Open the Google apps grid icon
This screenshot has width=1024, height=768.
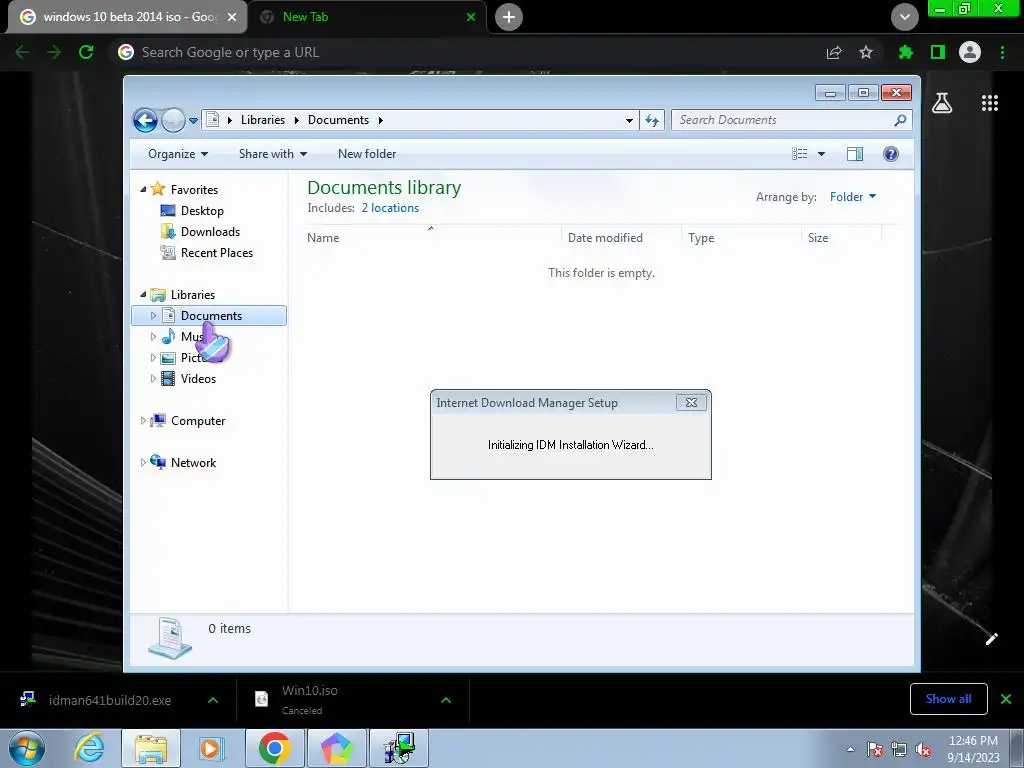(x=990, y=103)
